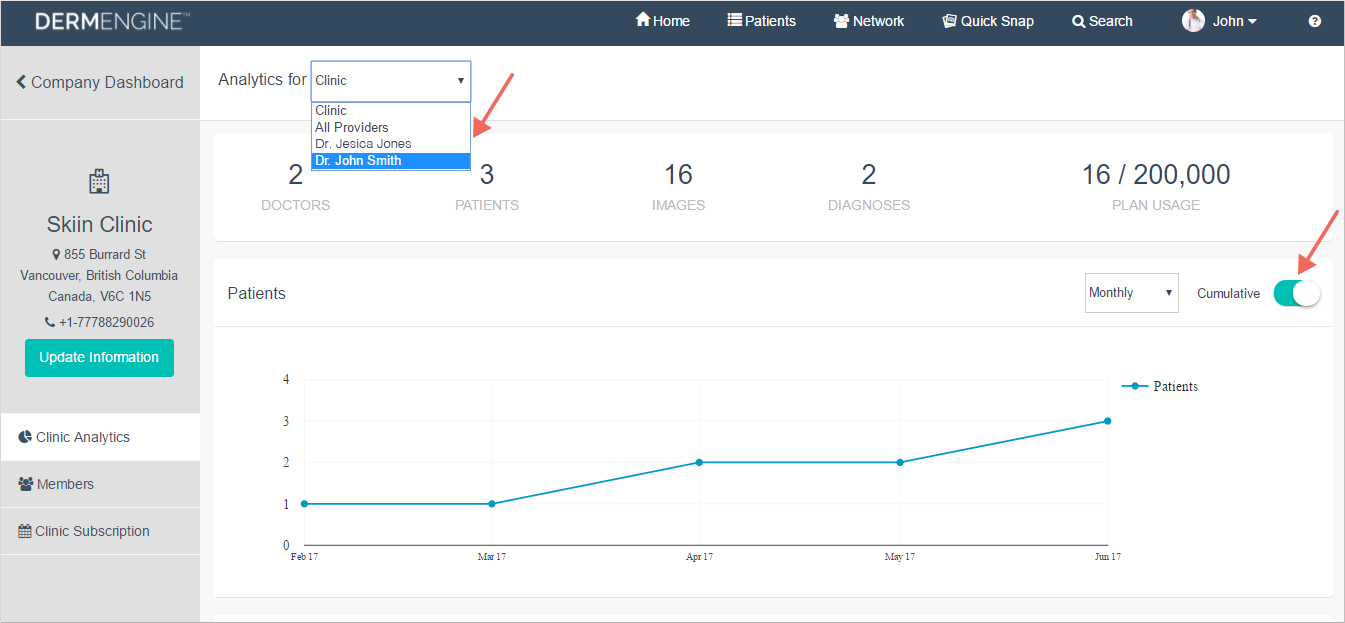The height and width of the screenshot is (623, 1345).
Task: Toggle the Cumulative switch off
Action: (x=1297, y=293)
